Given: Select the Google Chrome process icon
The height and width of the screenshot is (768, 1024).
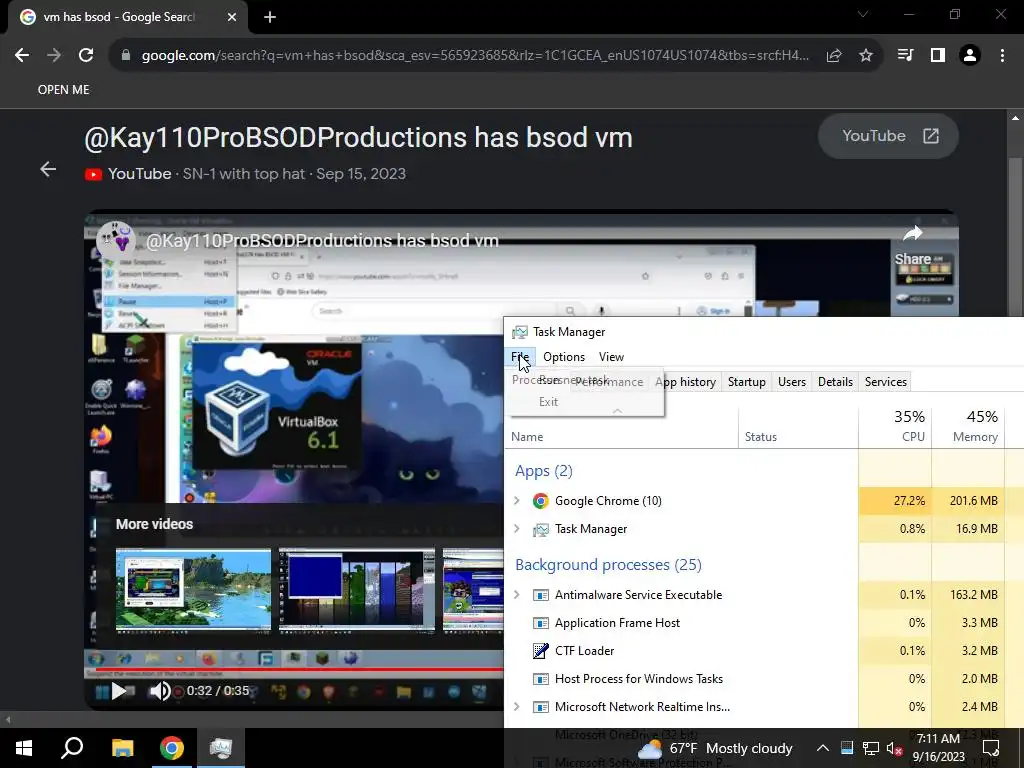Looking at the screenshot, I should coord(540,501).
